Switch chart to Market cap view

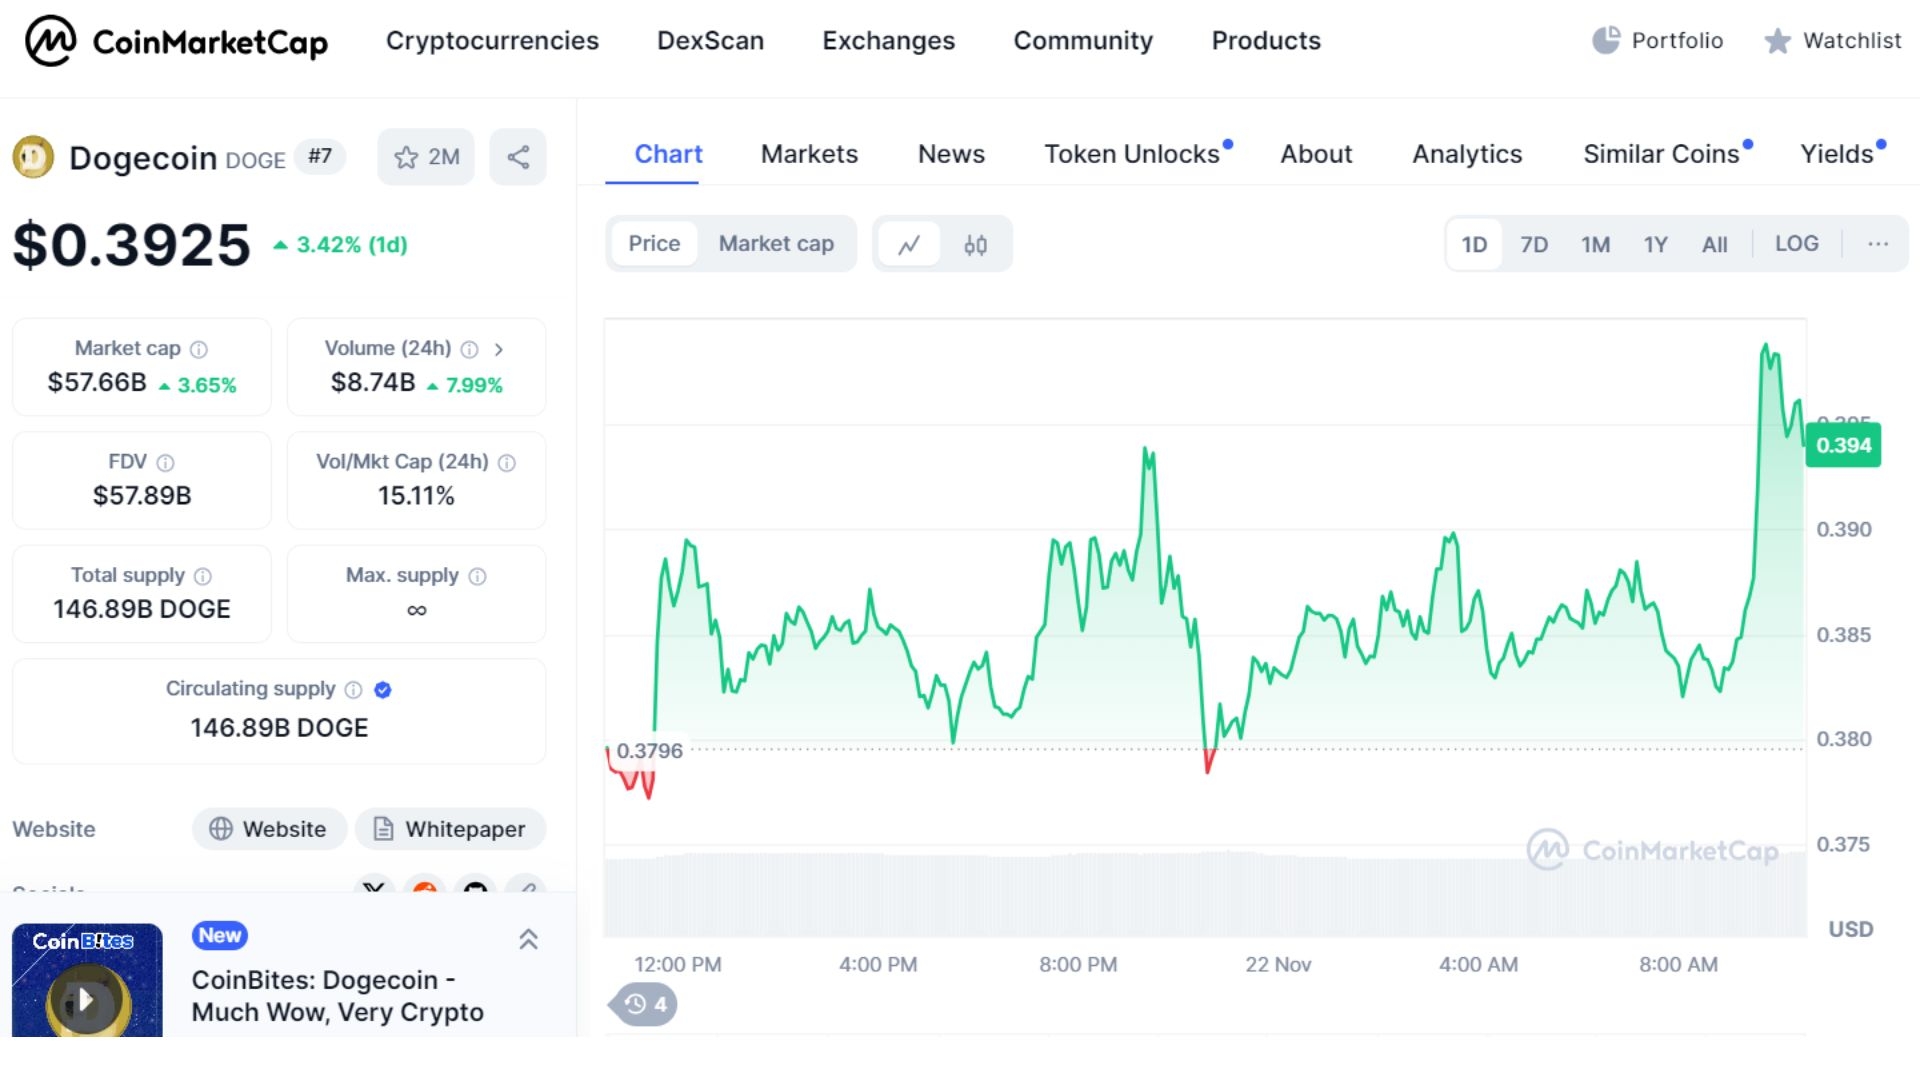click(776, 243)
